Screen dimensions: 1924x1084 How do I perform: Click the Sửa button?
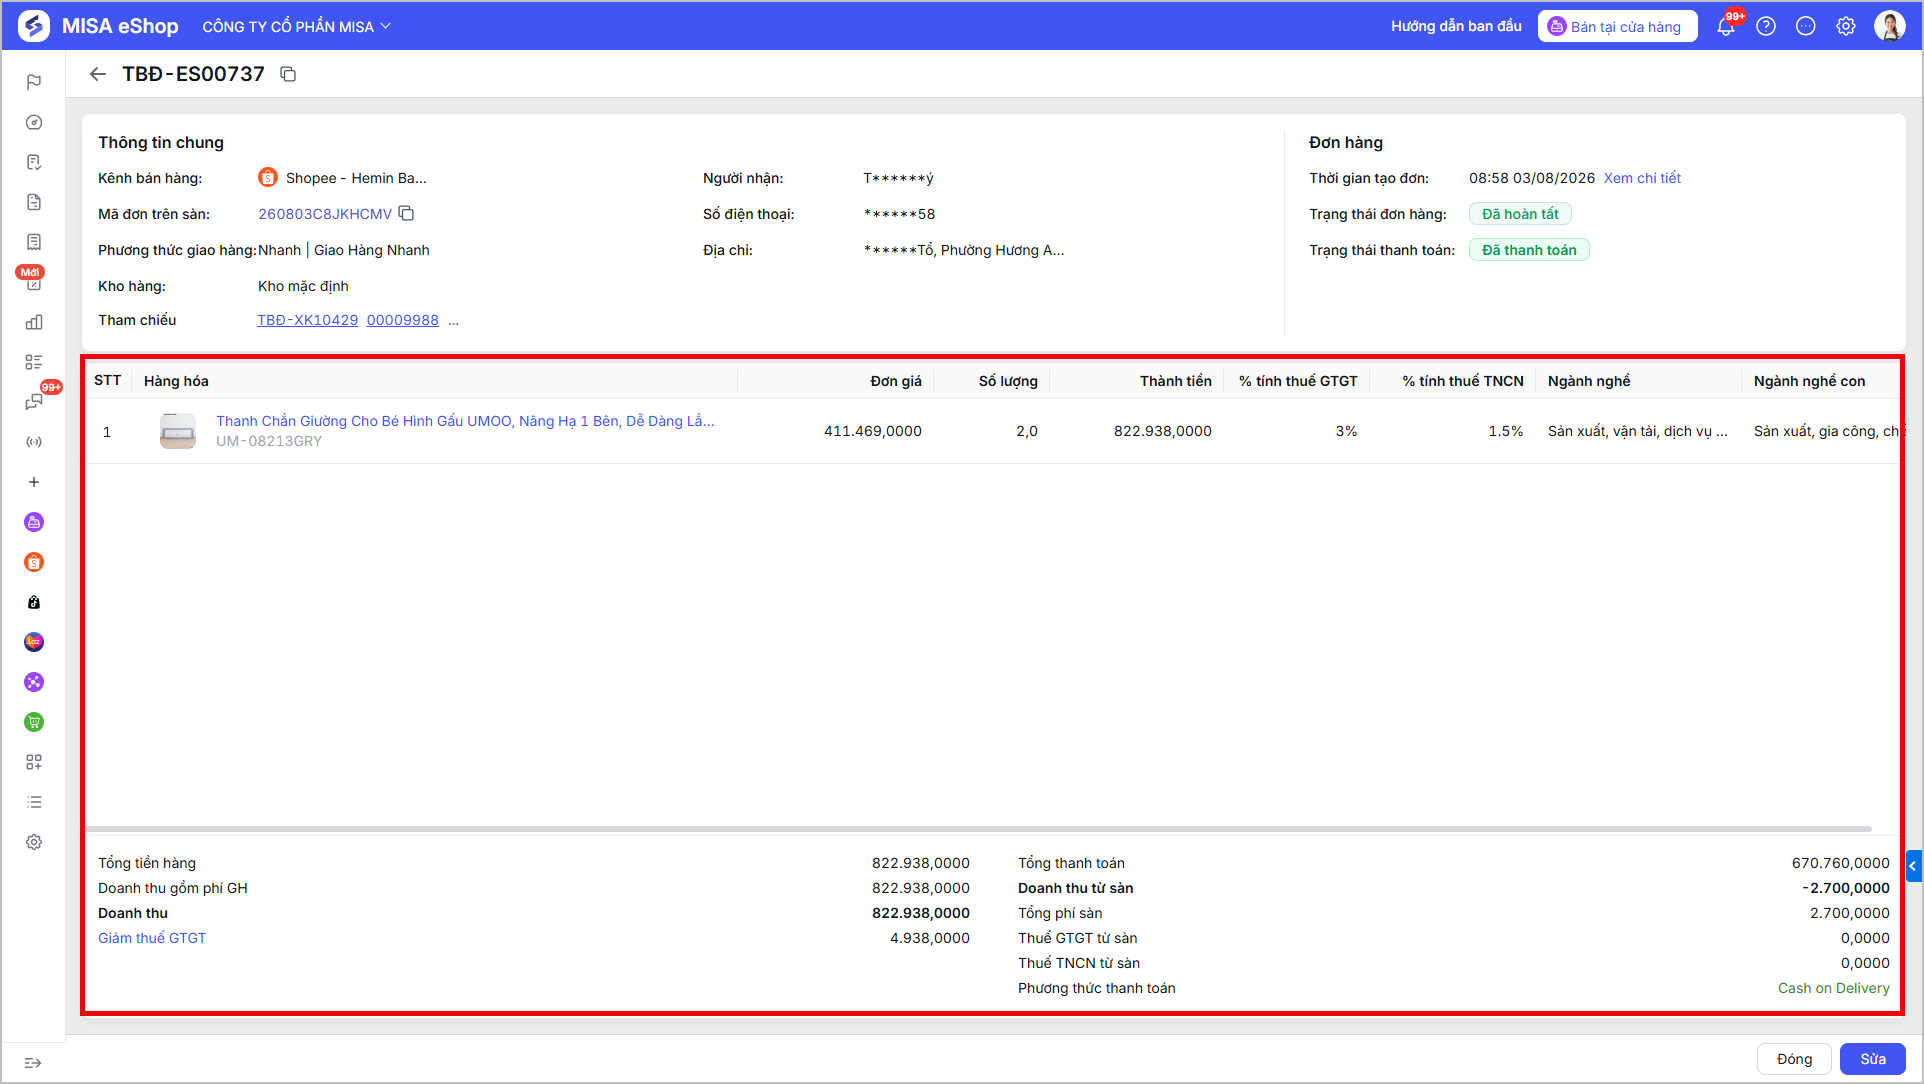point(1872,1059)
